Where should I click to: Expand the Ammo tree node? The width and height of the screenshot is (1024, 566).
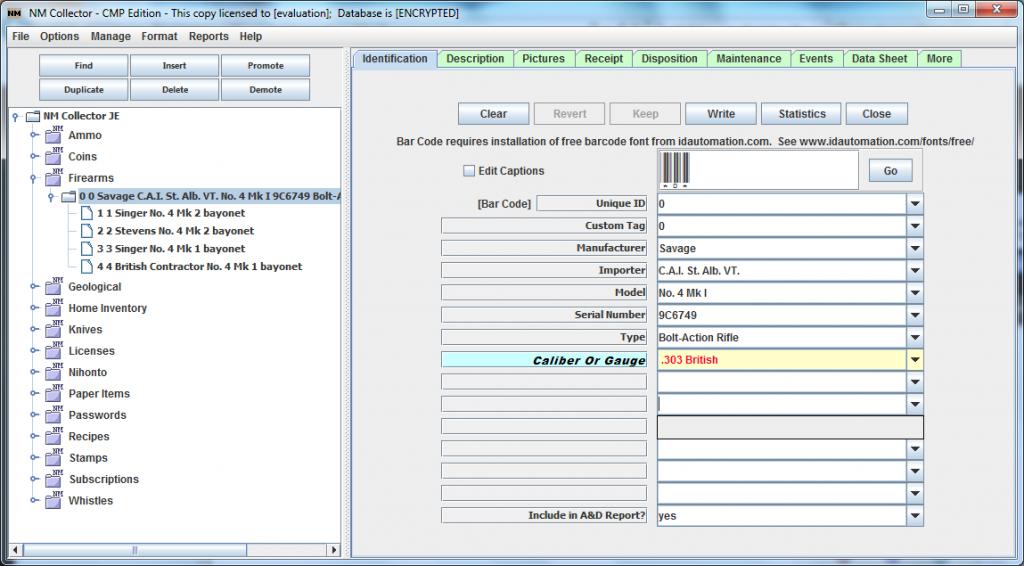pyautogui.click(x=34, y=135)
